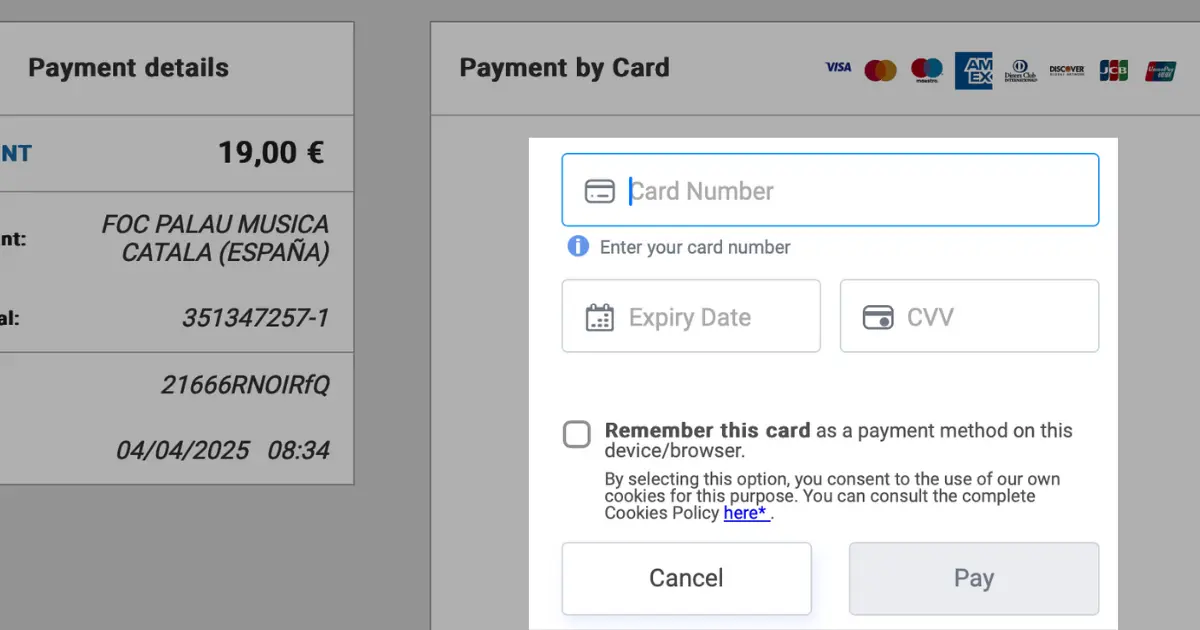Click the card icon beside CVV
The height and width of the screenshot is (630, 1200).
[x=878, y=318]
